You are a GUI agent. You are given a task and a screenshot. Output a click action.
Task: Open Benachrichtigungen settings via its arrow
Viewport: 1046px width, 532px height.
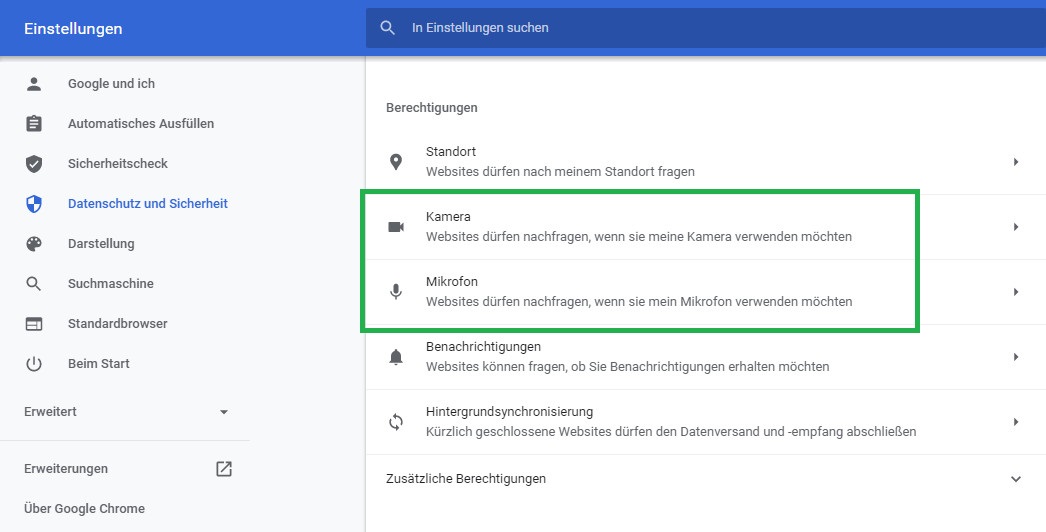(1015, 357)
